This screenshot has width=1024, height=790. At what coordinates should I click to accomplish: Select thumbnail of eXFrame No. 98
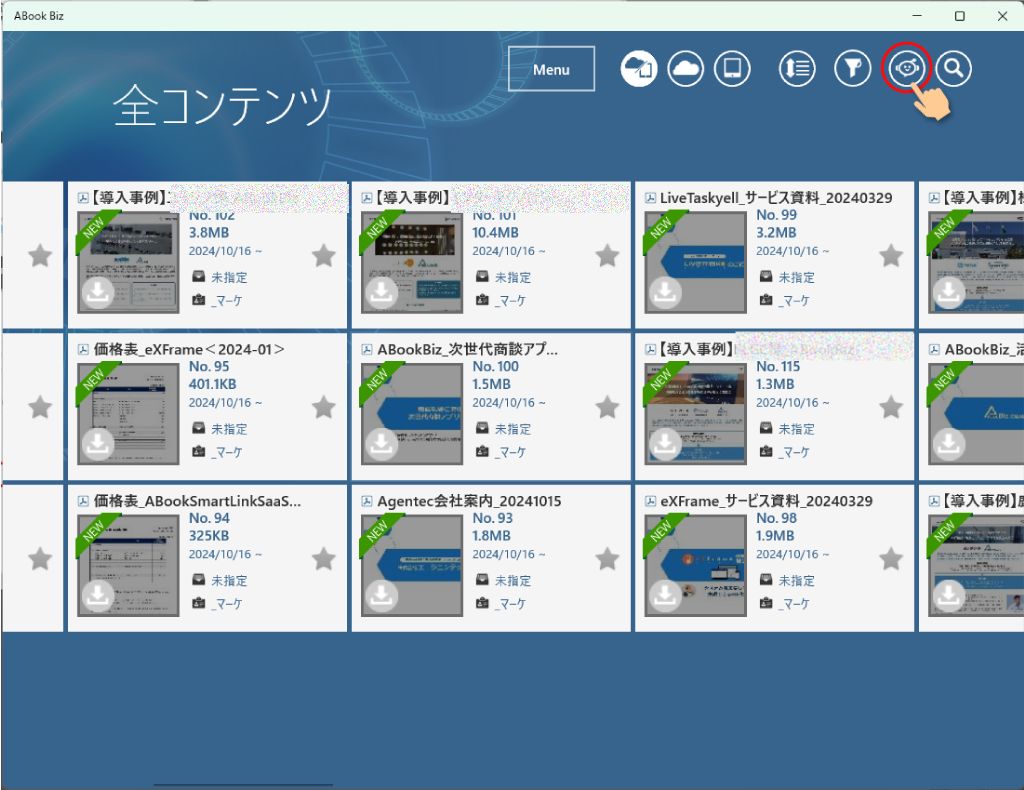click(x=695, y=565)
